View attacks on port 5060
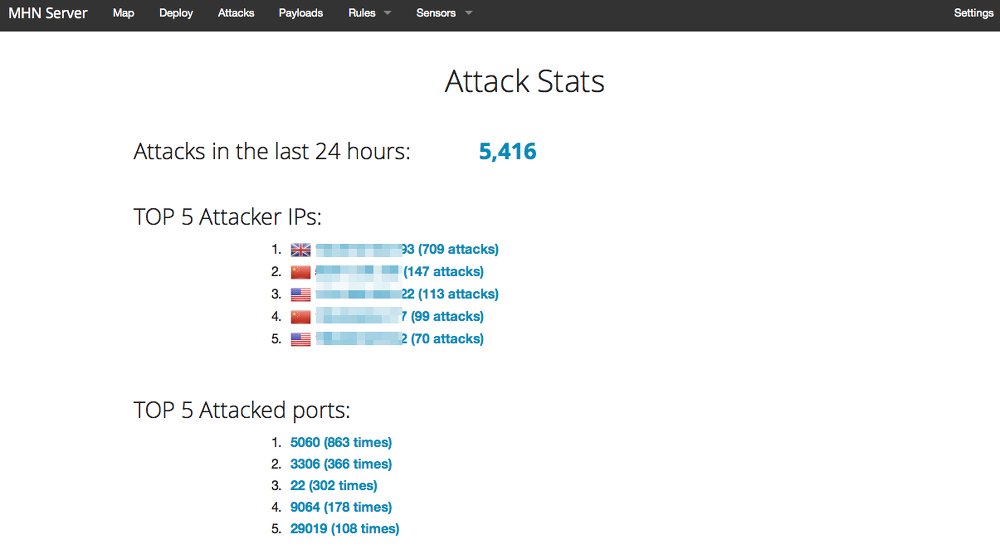 341,442
